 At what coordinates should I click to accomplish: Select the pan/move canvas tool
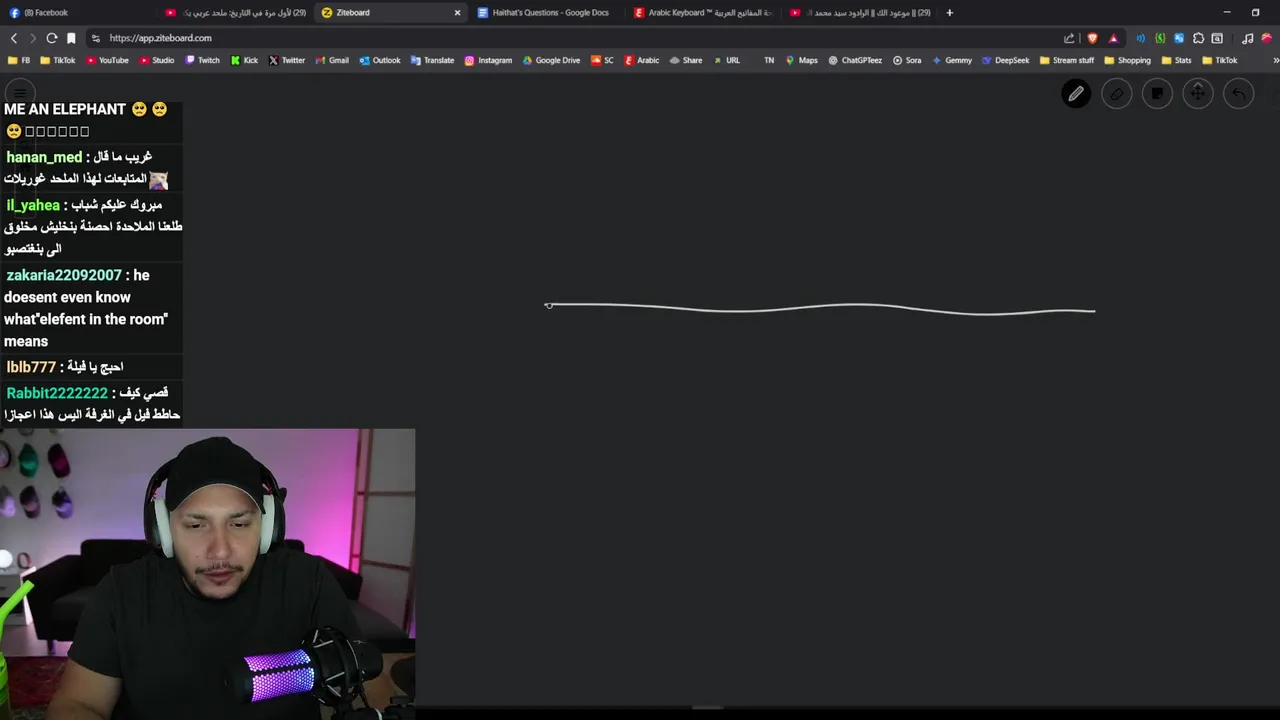coord(1198,94)
